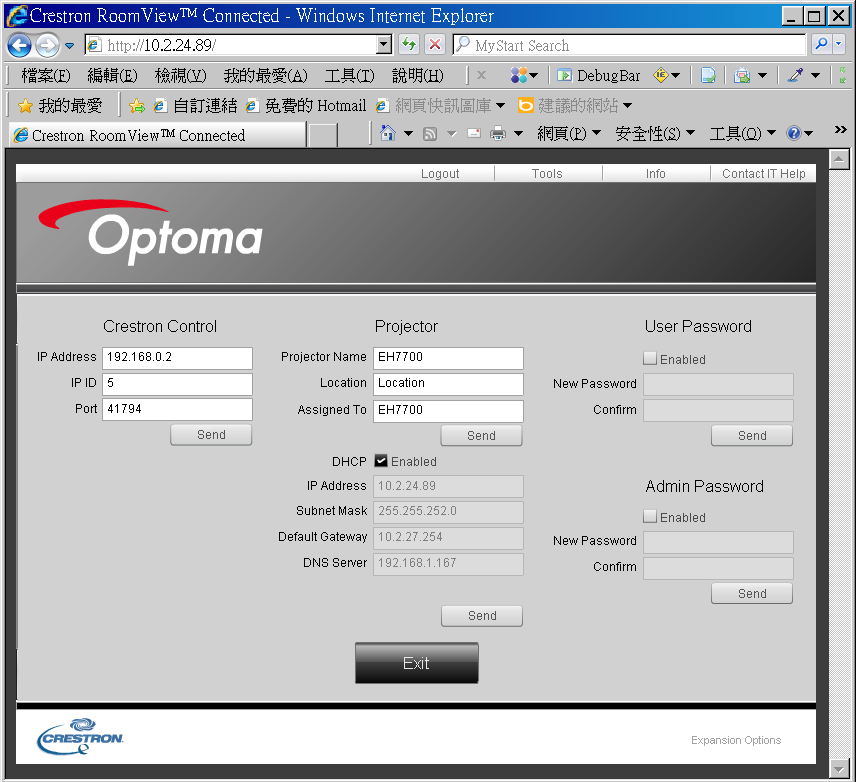Click the Logout link
856x782 pixels.
pos(440,174)
